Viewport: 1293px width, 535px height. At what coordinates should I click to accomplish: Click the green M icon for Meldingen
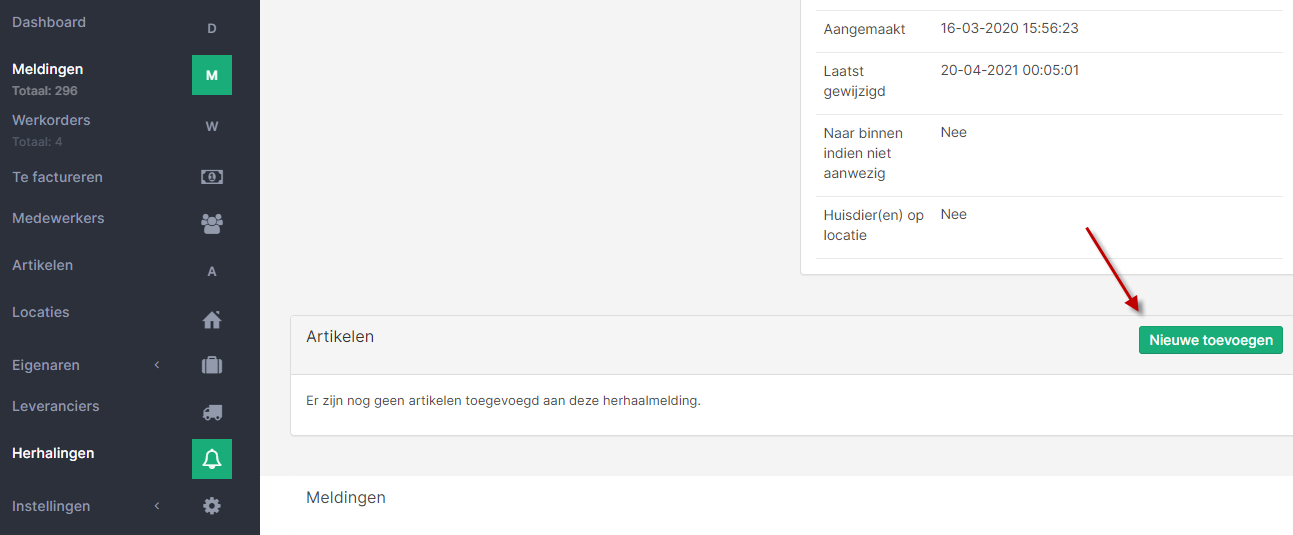pyautogui.click(x=212, y=75)
